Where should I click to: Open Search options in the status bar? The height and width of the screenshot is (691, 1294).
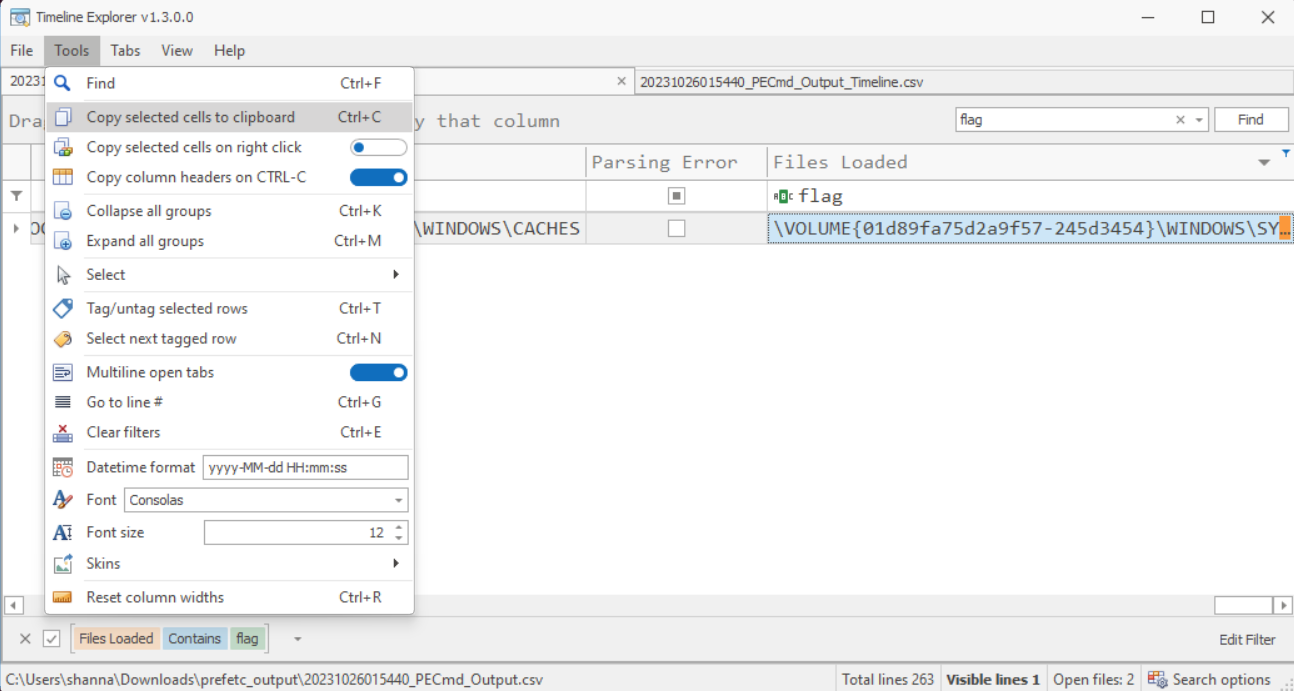point(1210,678)
